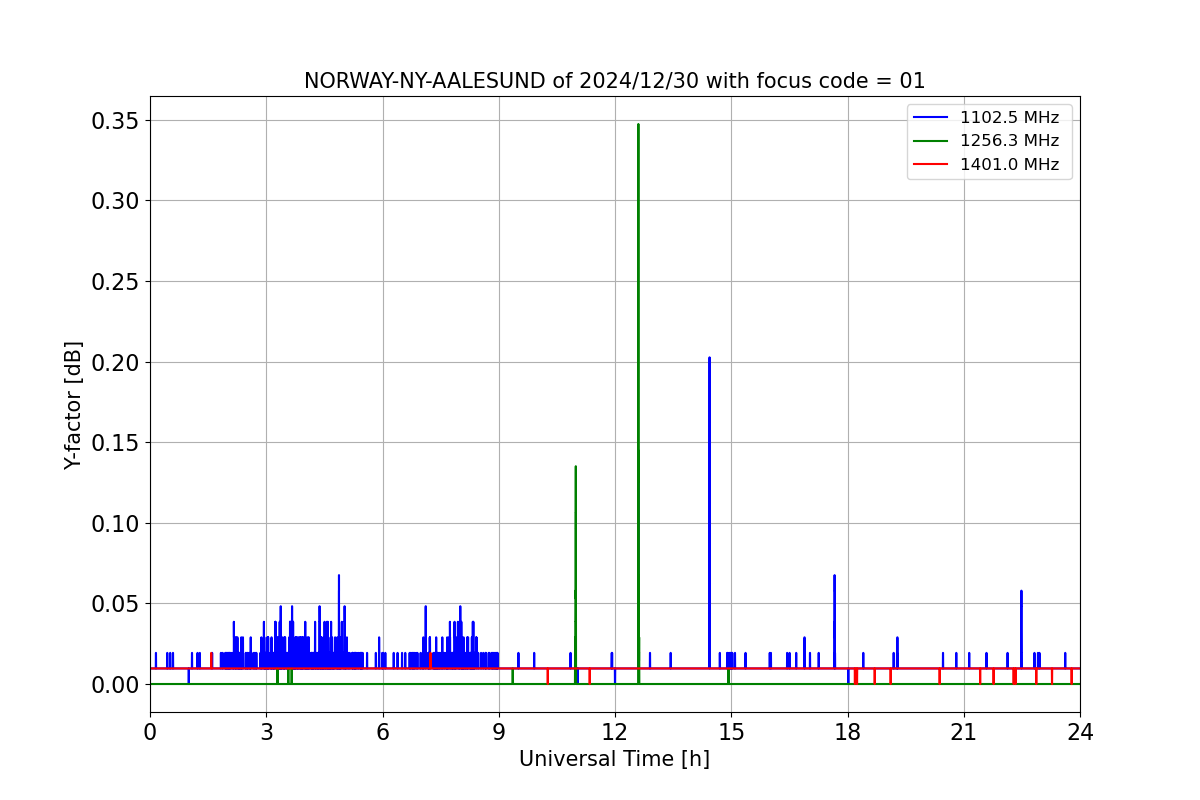Screen dimensions: 1200x800
Task: Click the 3 x-axis tick label
Action: 266,732
